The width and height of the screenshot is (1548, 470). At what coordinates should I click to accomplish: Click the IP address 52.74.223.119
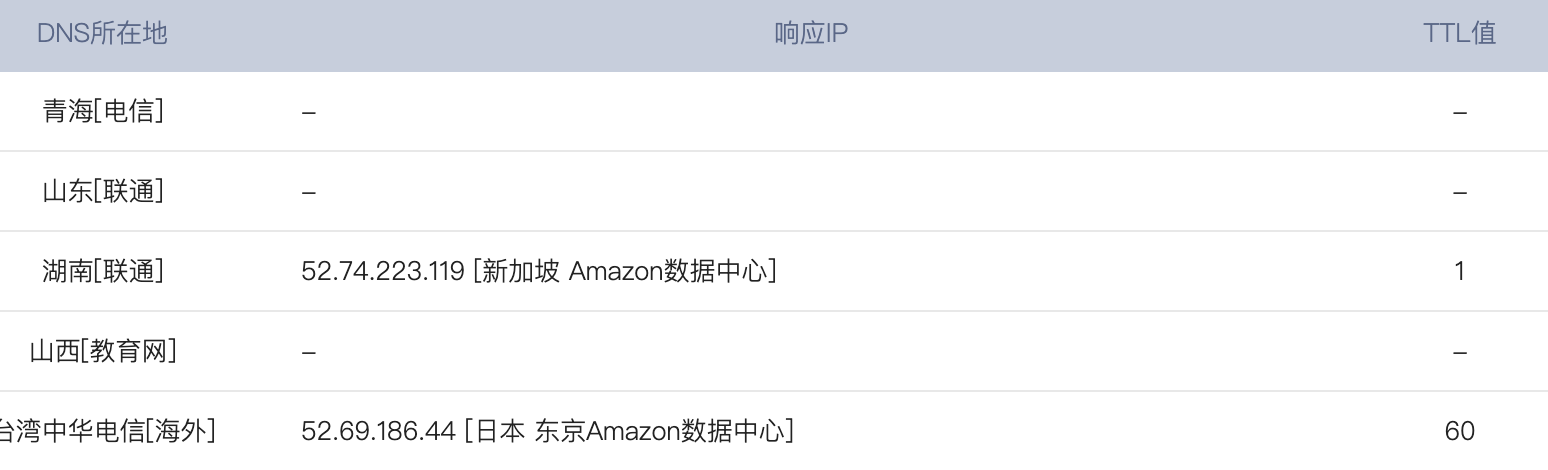tap(381, 271)
